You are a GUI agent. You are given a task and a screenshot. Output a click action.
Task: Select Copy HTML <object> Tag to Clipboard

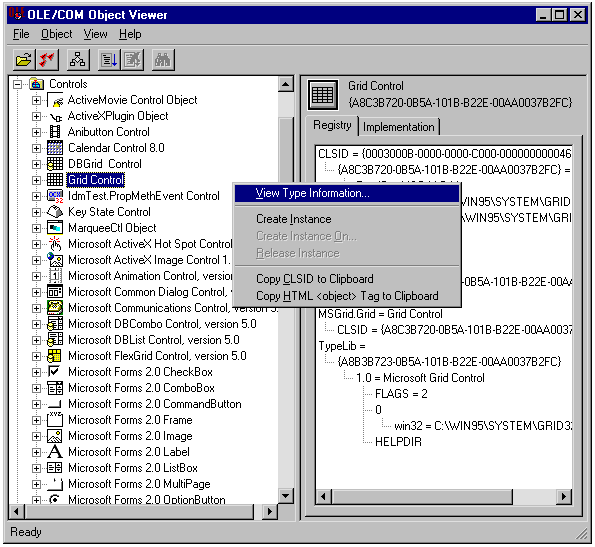(347, 296)
